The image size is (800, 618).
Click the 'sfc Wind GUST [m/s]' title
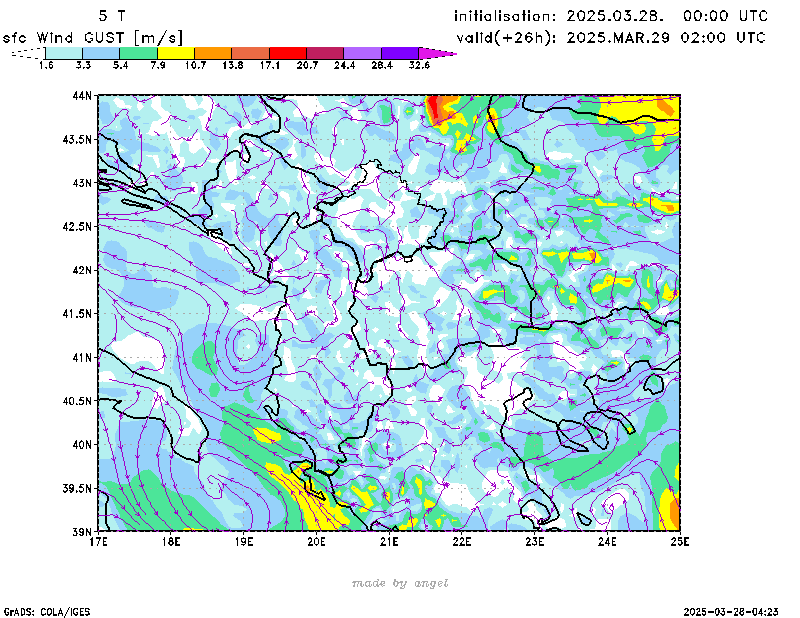click(x=93, y=37)
